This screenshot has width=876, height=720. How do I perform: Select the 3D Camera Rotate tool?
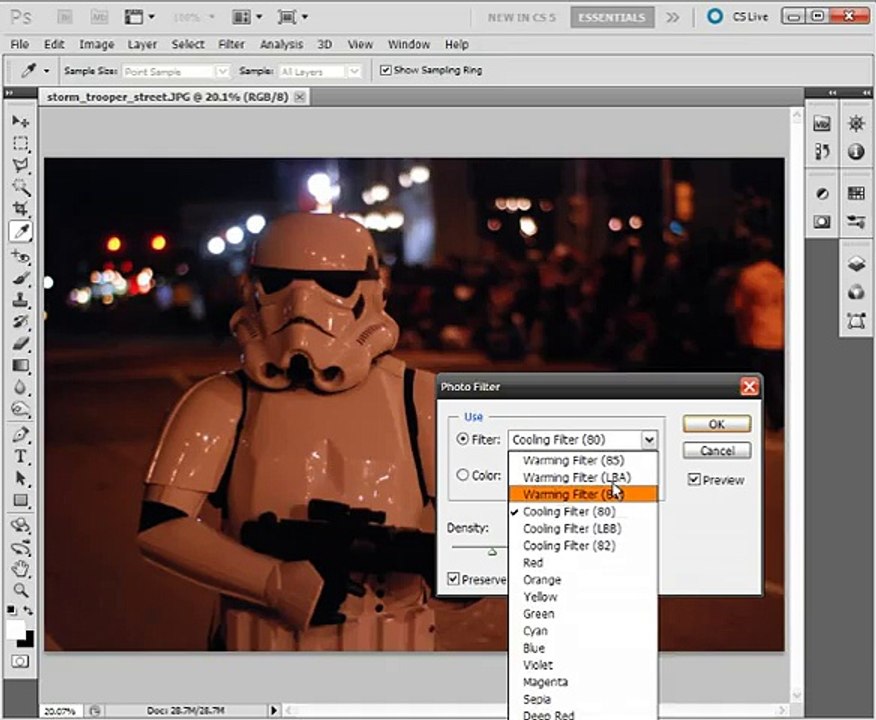click(x=21, y=547)
